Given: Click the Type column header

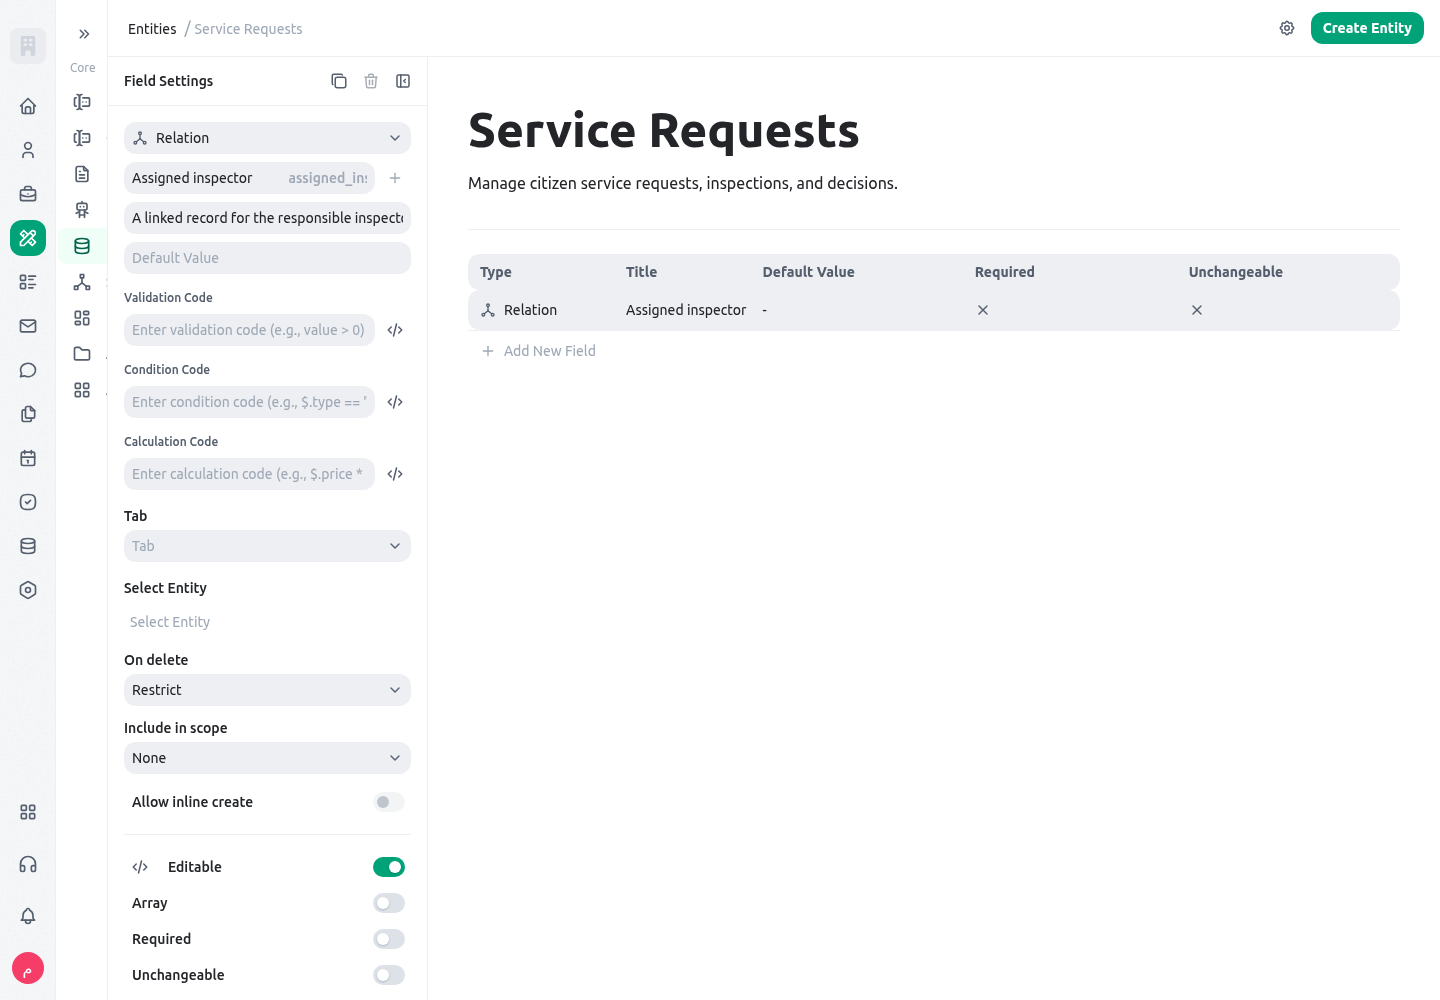Looking at the screenshot, I should coord(496,272).
